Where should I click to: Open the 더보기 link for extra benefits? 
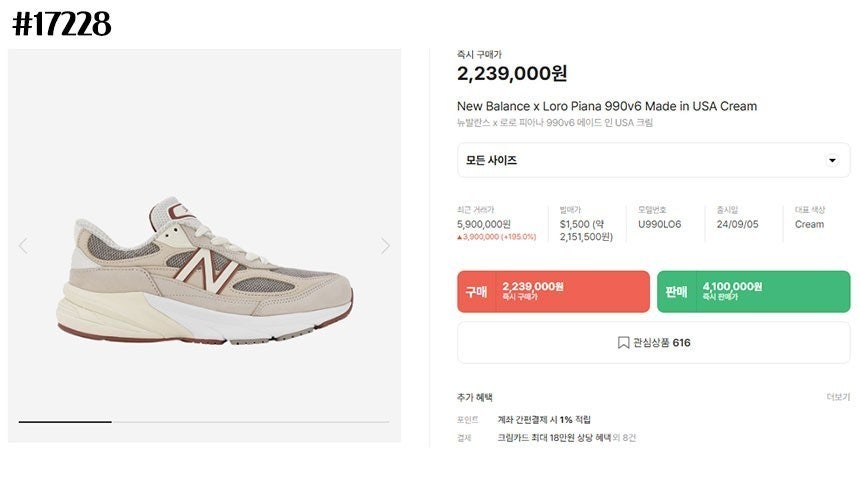(x=838, y=397)
